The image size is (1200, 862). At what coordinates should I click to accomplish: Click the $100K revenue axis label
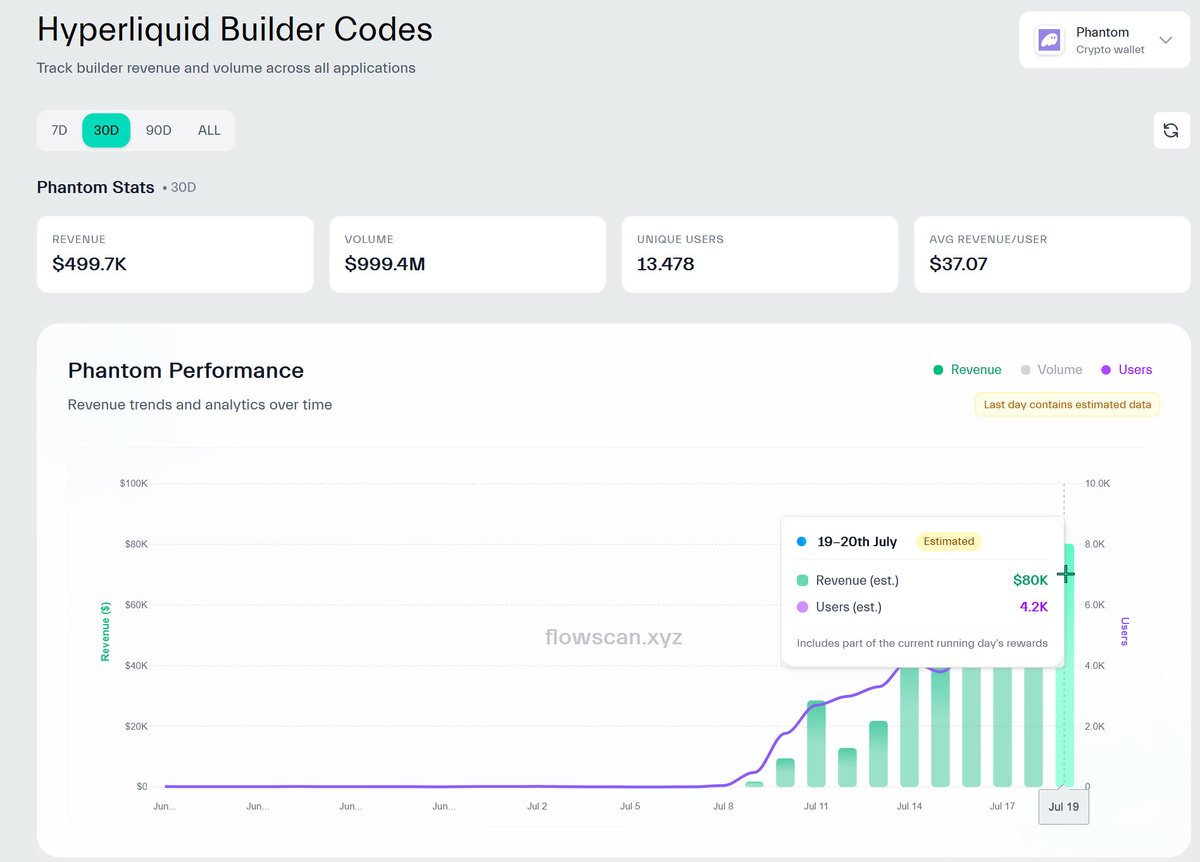[x=133, y=483]
